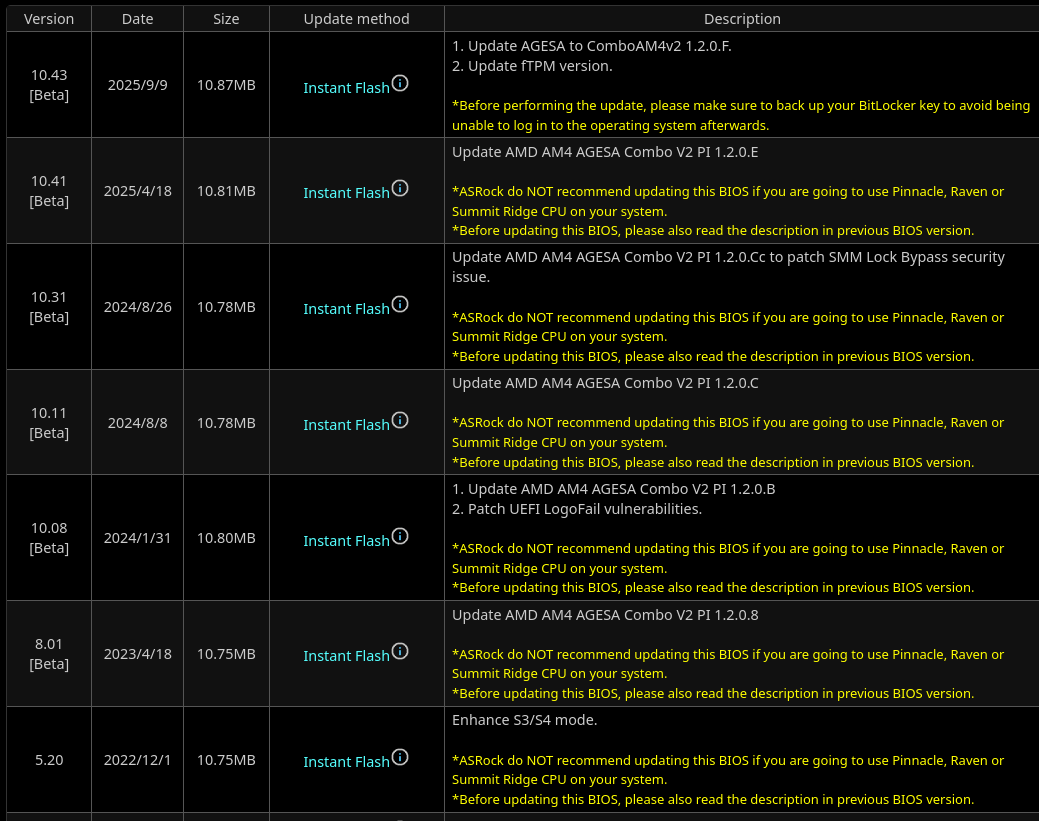
Task: Click Instant Flash link for BIOS 10.31
Action: 346,309
